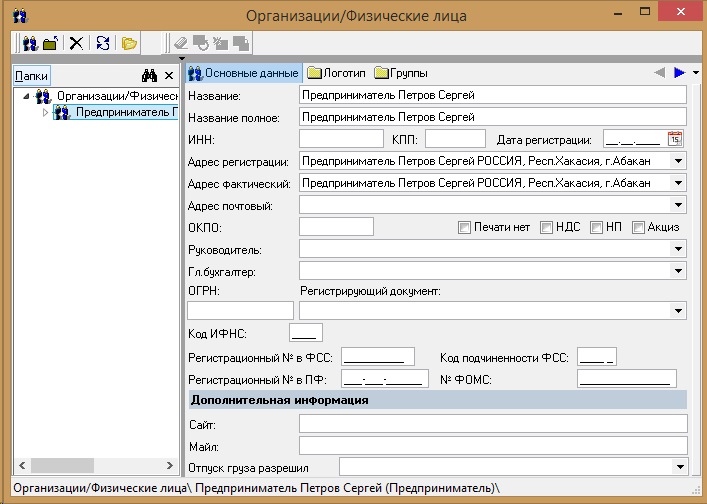707x504 pixels.
Task: Open Отпуск груза разрешил dropdown
Action: 680,467
